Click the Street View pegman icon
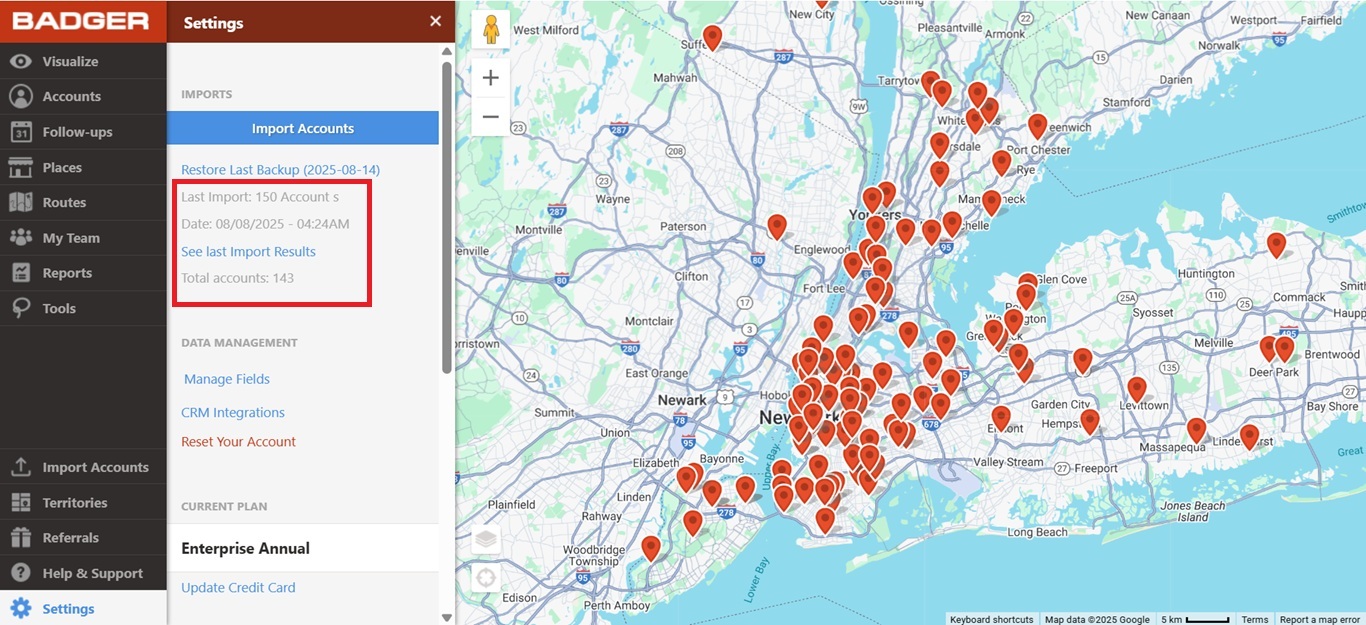The width and height of the screenshot is (1366, 625). pyautogui.click(x=491, y=30)
